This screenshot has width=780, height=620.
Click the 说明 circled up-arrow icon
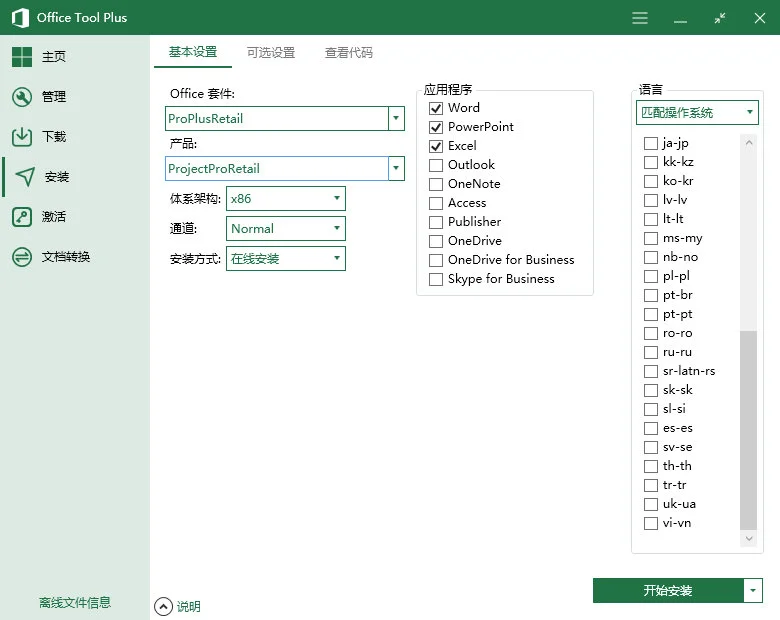click(x=163, y=606)
